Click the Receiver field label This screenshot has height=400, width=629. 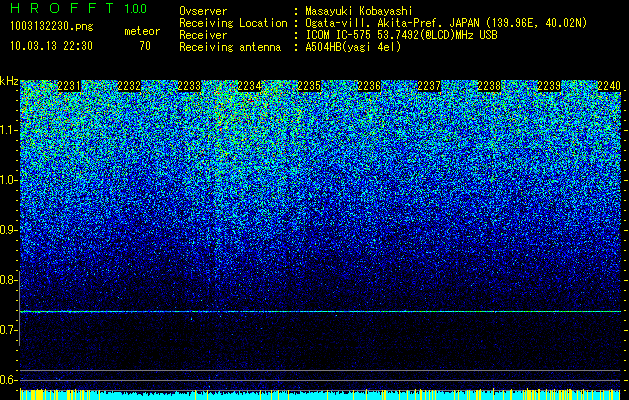(203, 35)
